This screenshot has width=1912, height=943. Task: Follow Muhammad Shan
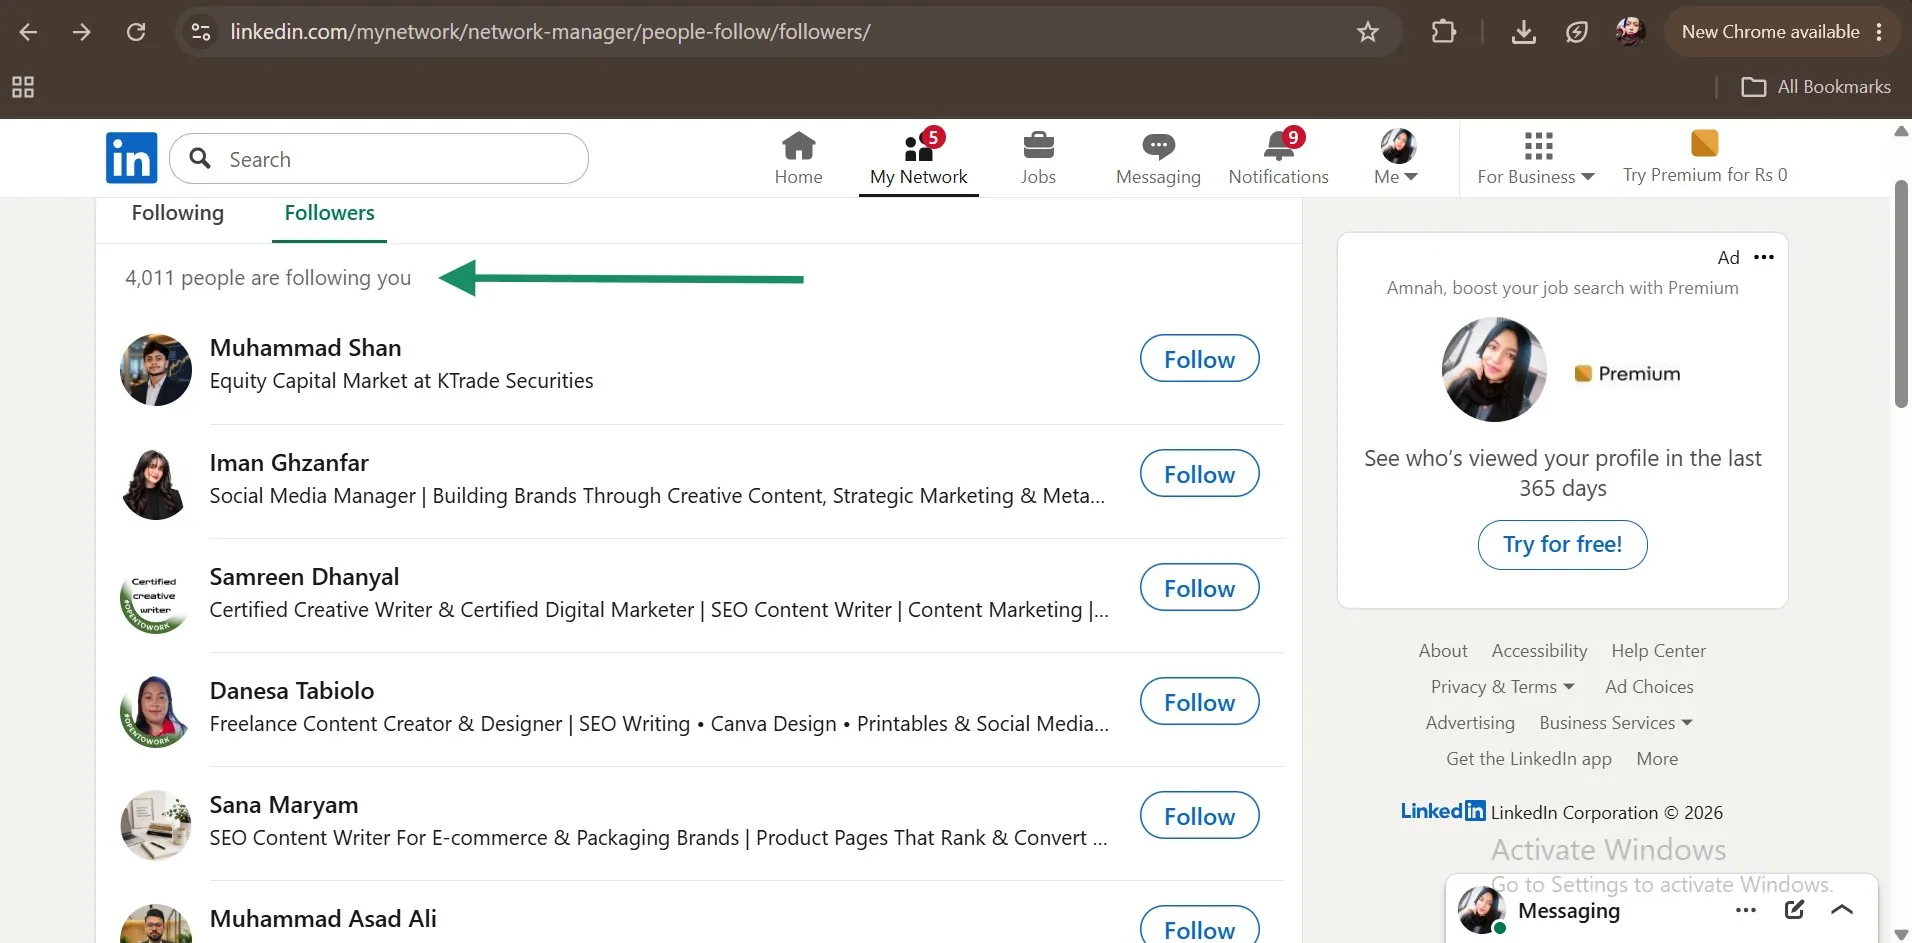1199,359
